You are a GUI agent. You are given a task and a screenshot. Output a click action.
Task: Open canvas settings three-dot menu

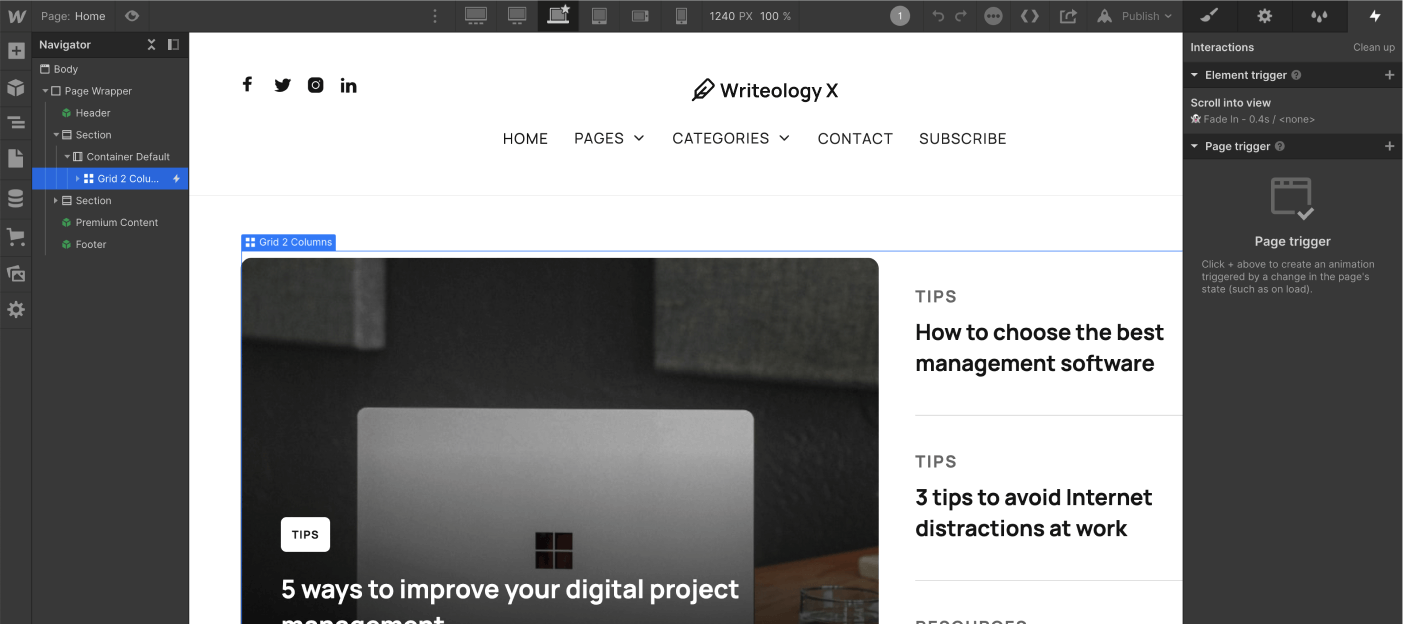pos(434,16)
